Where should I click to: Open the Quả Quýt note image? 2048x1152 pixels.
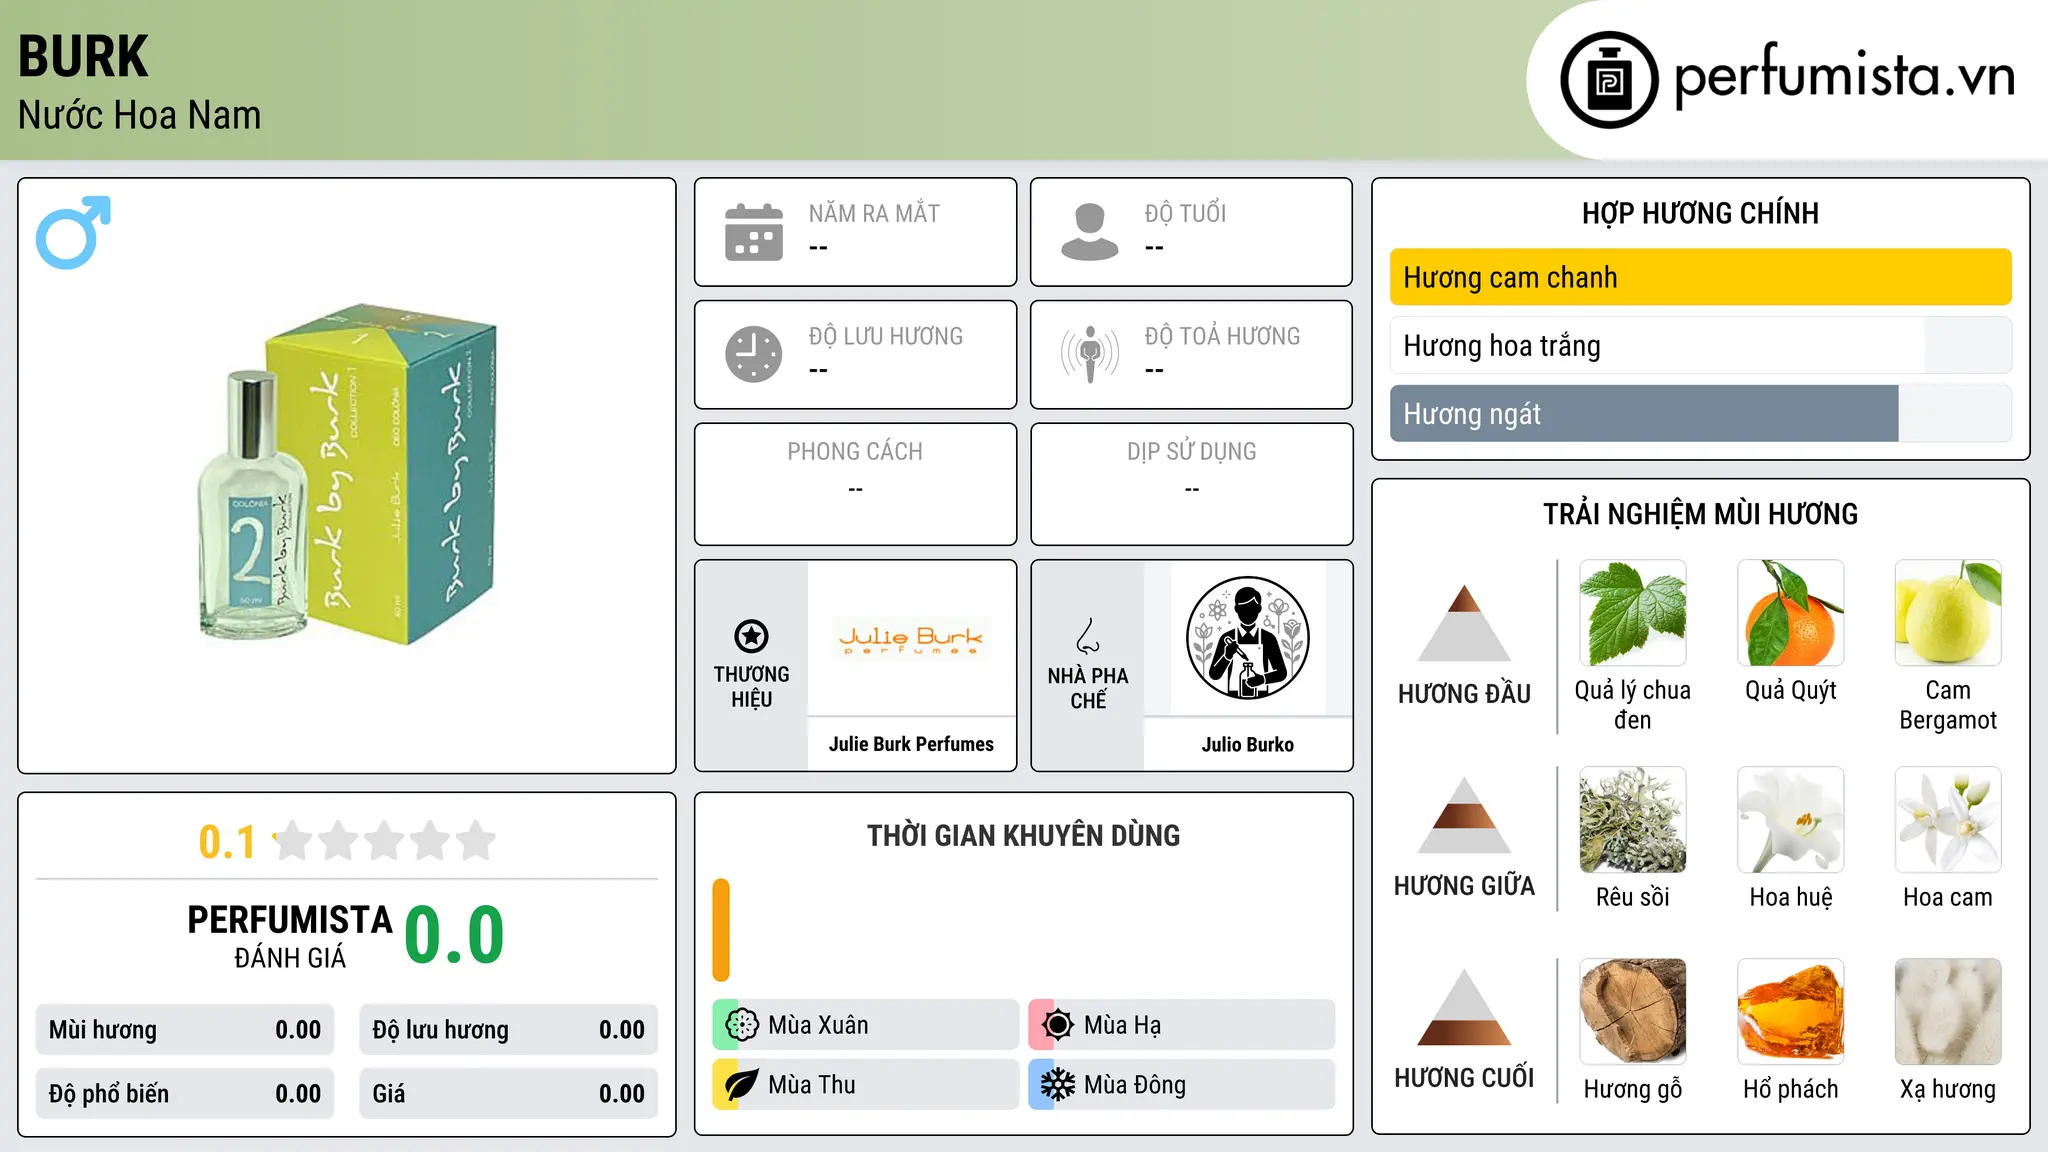[x=1791, y=613]
